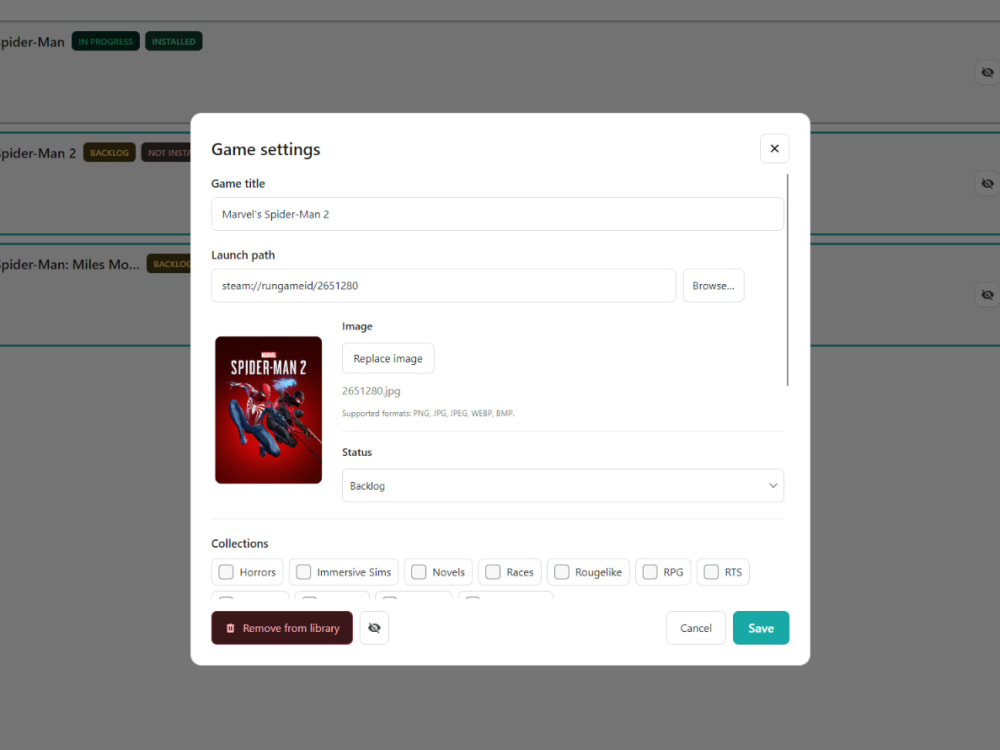Edit the Game title field
The width and height of the screenshot is (1000, 750).
pyautogui.click(x=497, y=214)
